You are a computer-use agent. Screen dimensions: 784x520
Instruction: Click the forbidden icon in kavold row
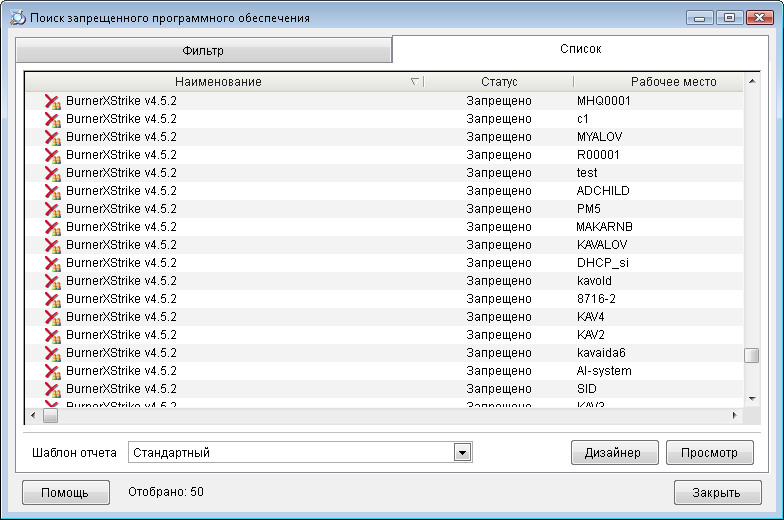pyautogui.click(x=52, y=281)
